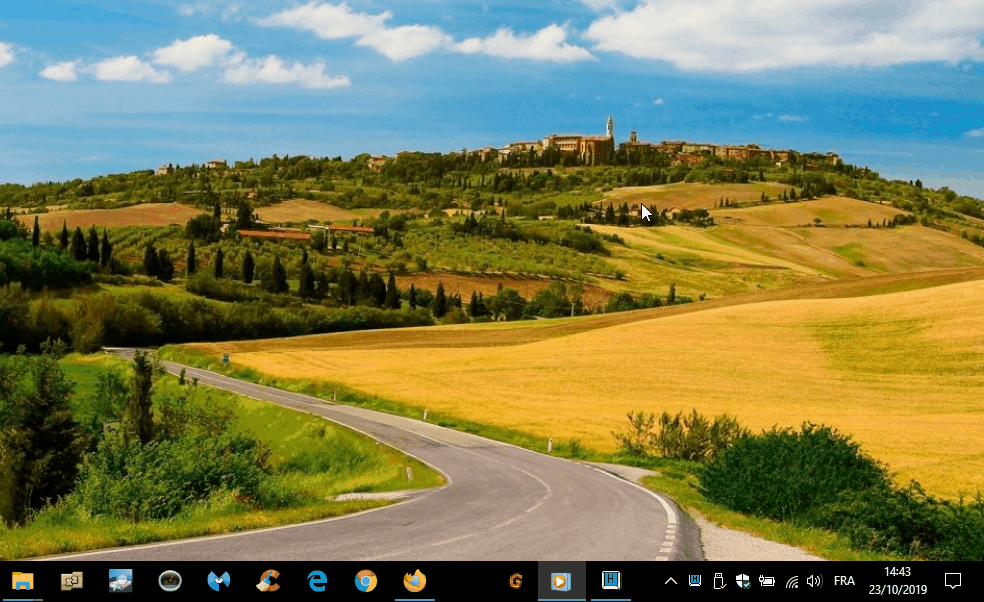Switch to Firefox in the taskbar
This screenshot has width=984, height=602.
click(414, 581)
